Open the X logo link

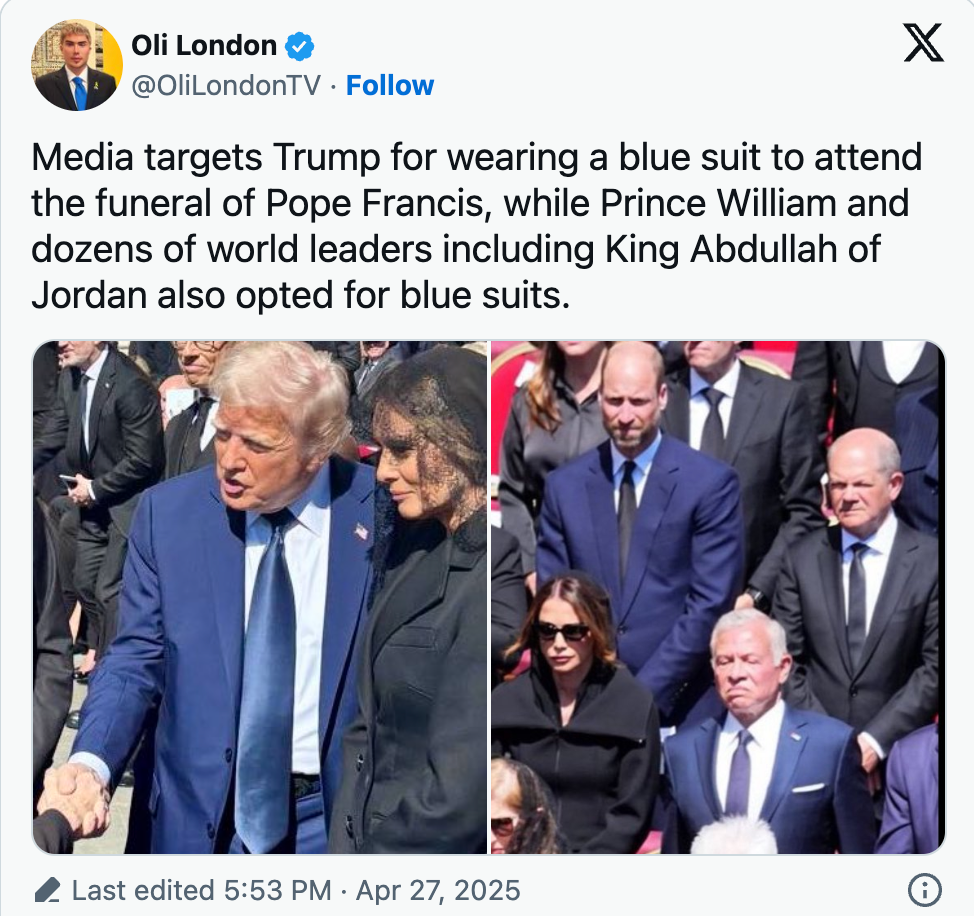(x=923, y=42)
